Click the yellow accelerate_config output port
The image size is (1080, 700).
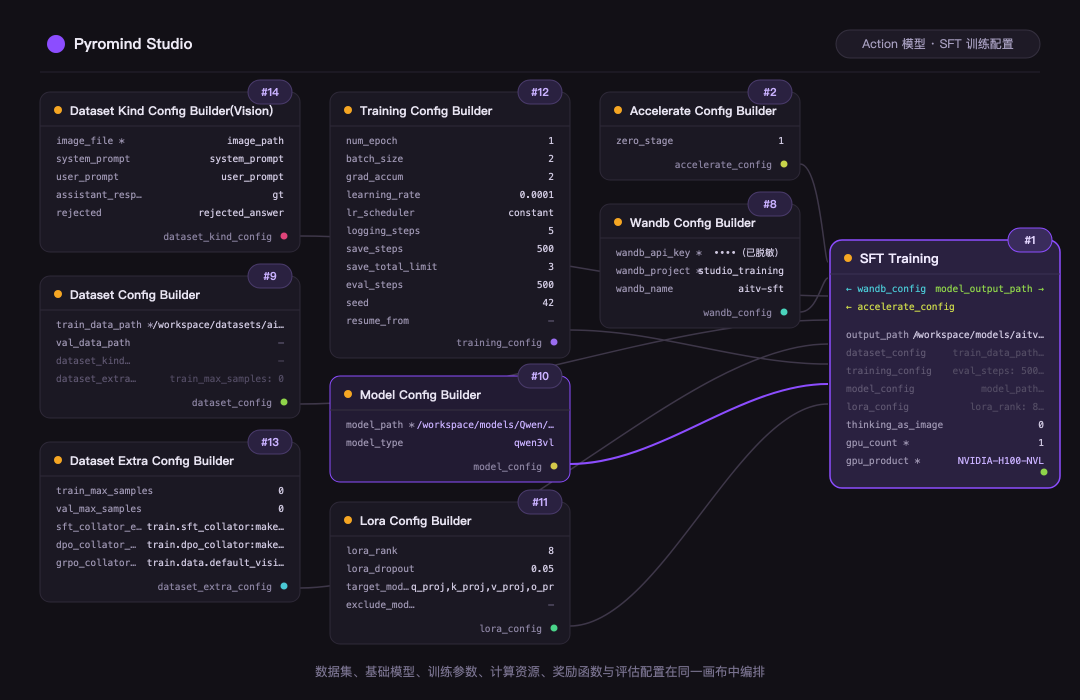pyautogui.click(x=784, y=164)
